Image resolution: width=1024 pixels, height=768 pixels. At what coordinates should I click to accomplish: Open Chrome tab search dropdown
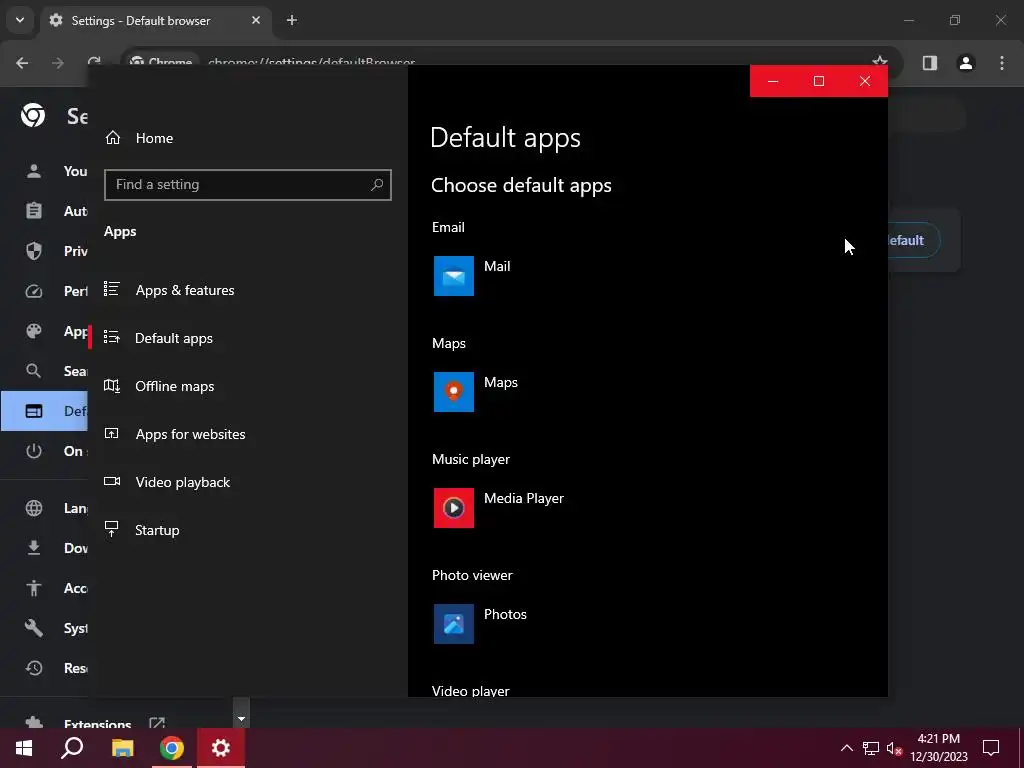[20, 20]
